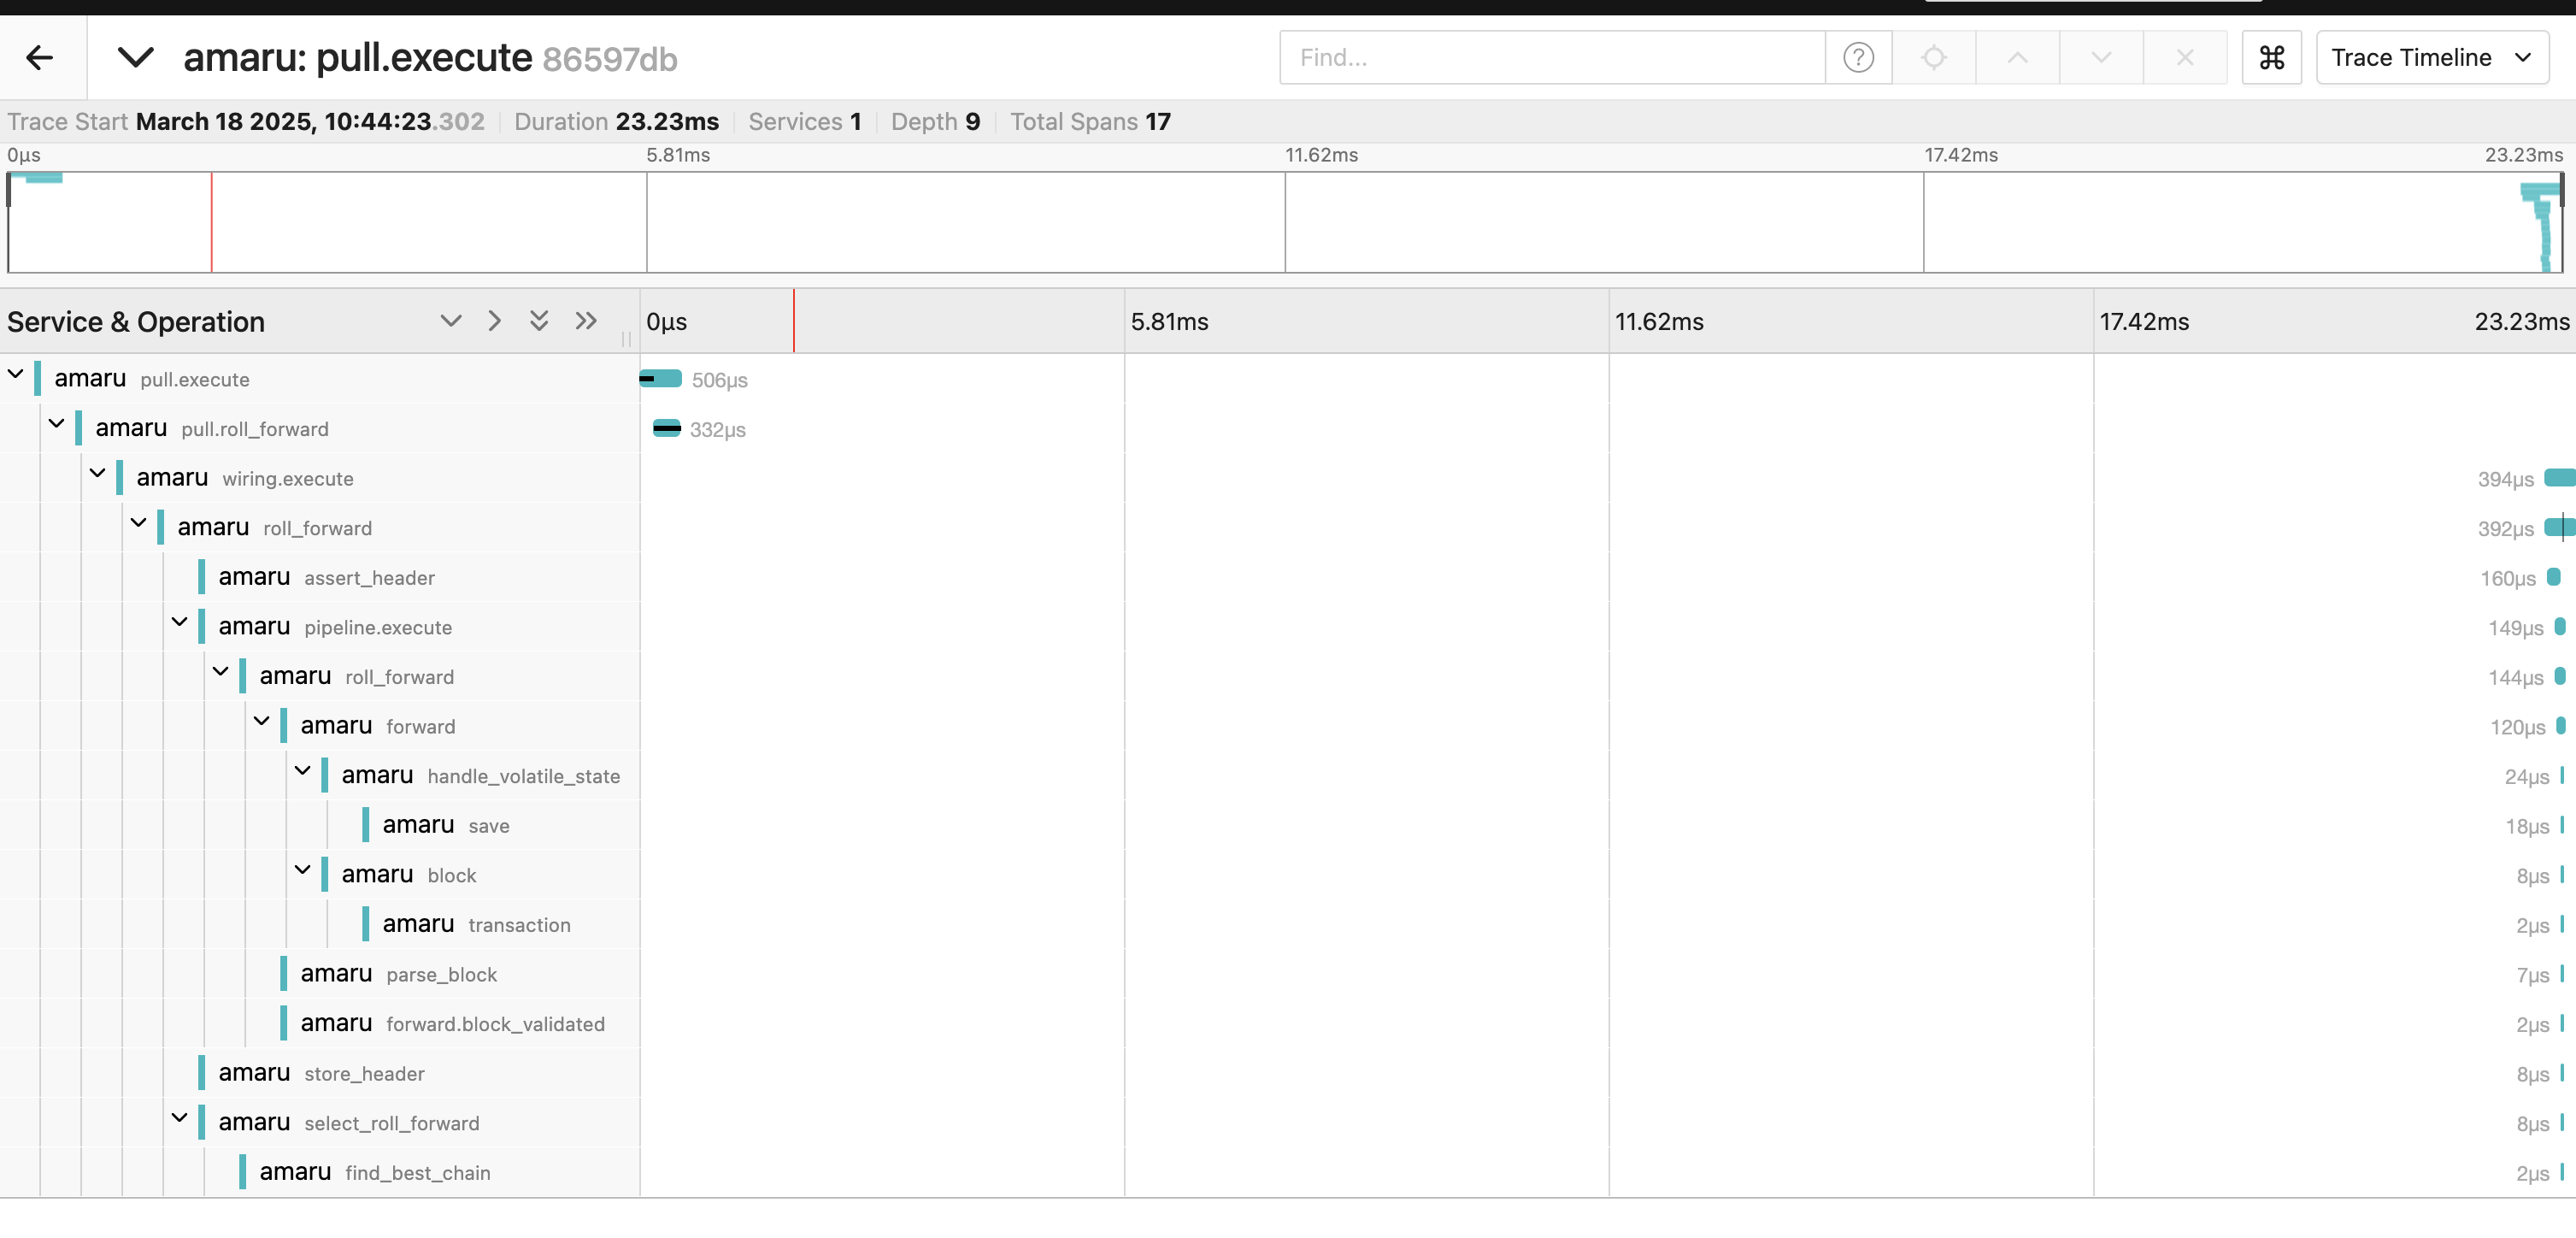Collapse the pipeline.execute span row

(x=180, y=622)
